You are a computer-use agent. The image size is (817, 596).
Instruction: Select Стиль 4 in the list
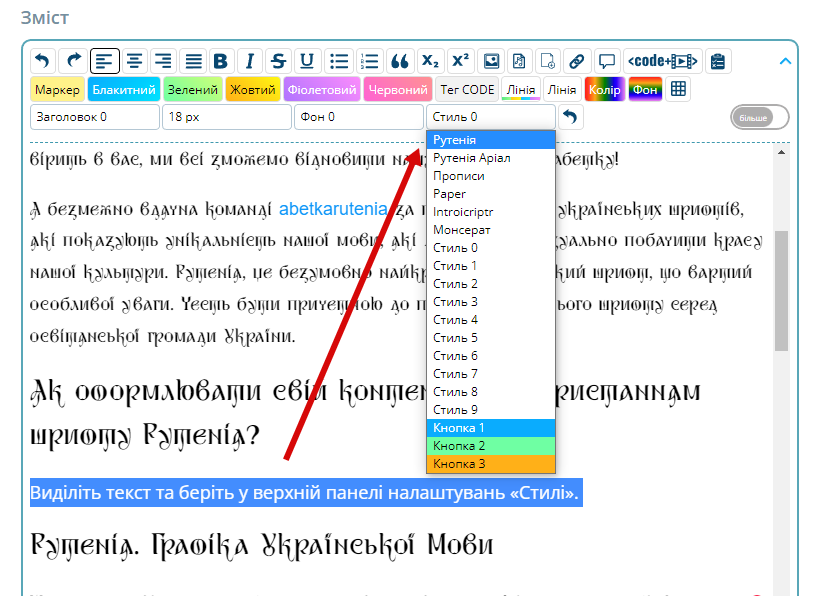[491, 320]
